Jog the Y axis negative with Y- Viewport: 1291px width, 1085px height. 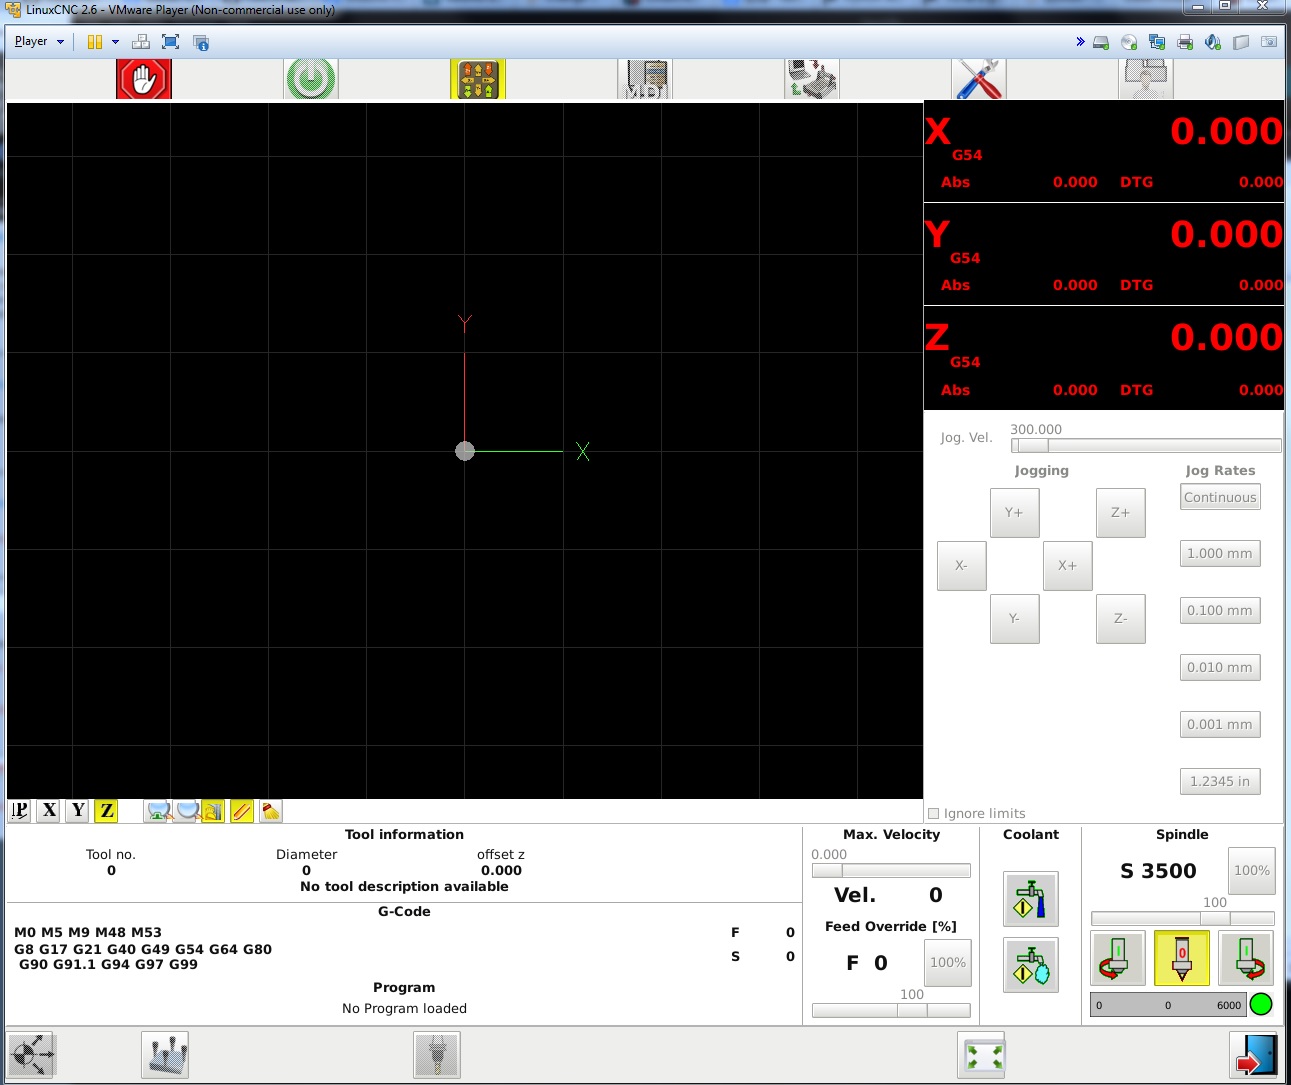[x=1015, y=619]
